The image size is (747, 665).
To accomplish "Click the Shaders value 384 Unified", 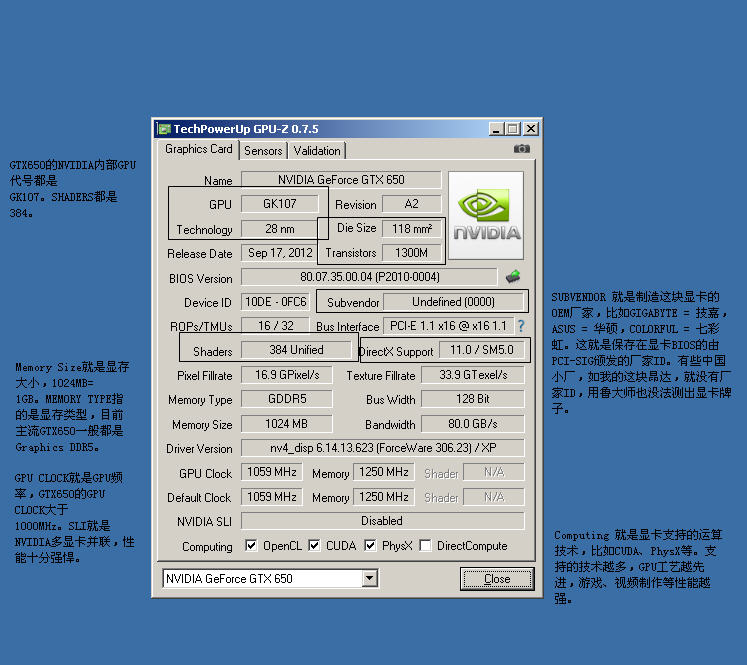I will tap(296, 350).
